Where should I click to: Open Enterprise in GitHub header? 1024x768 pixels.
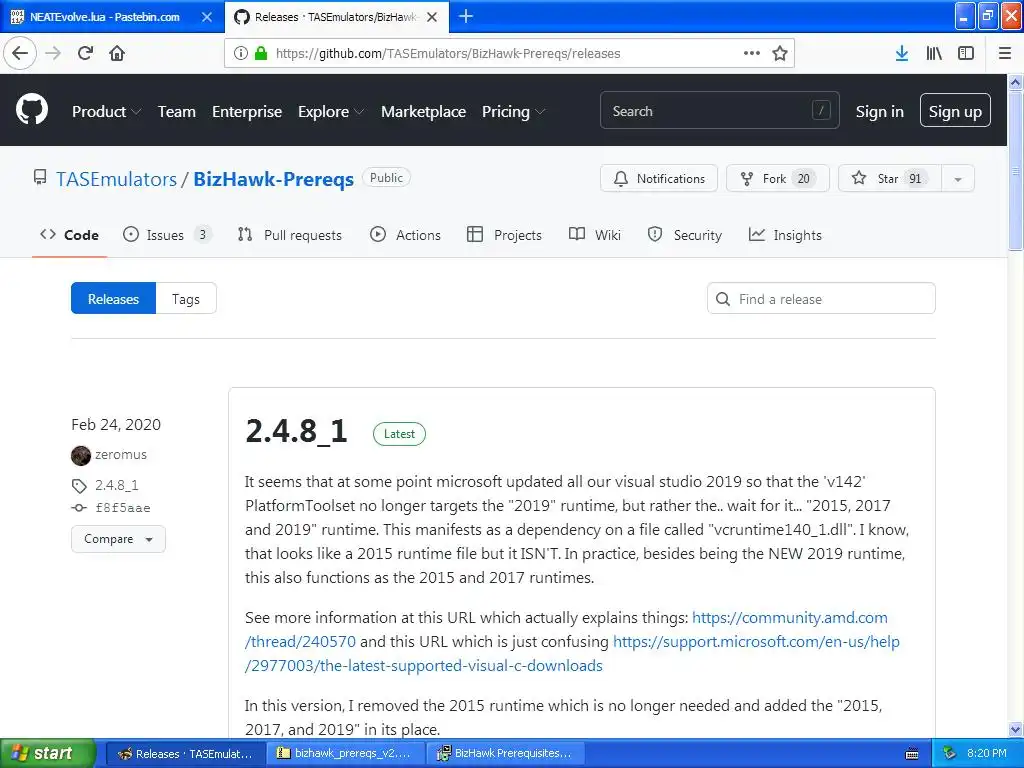pos(247,112)
